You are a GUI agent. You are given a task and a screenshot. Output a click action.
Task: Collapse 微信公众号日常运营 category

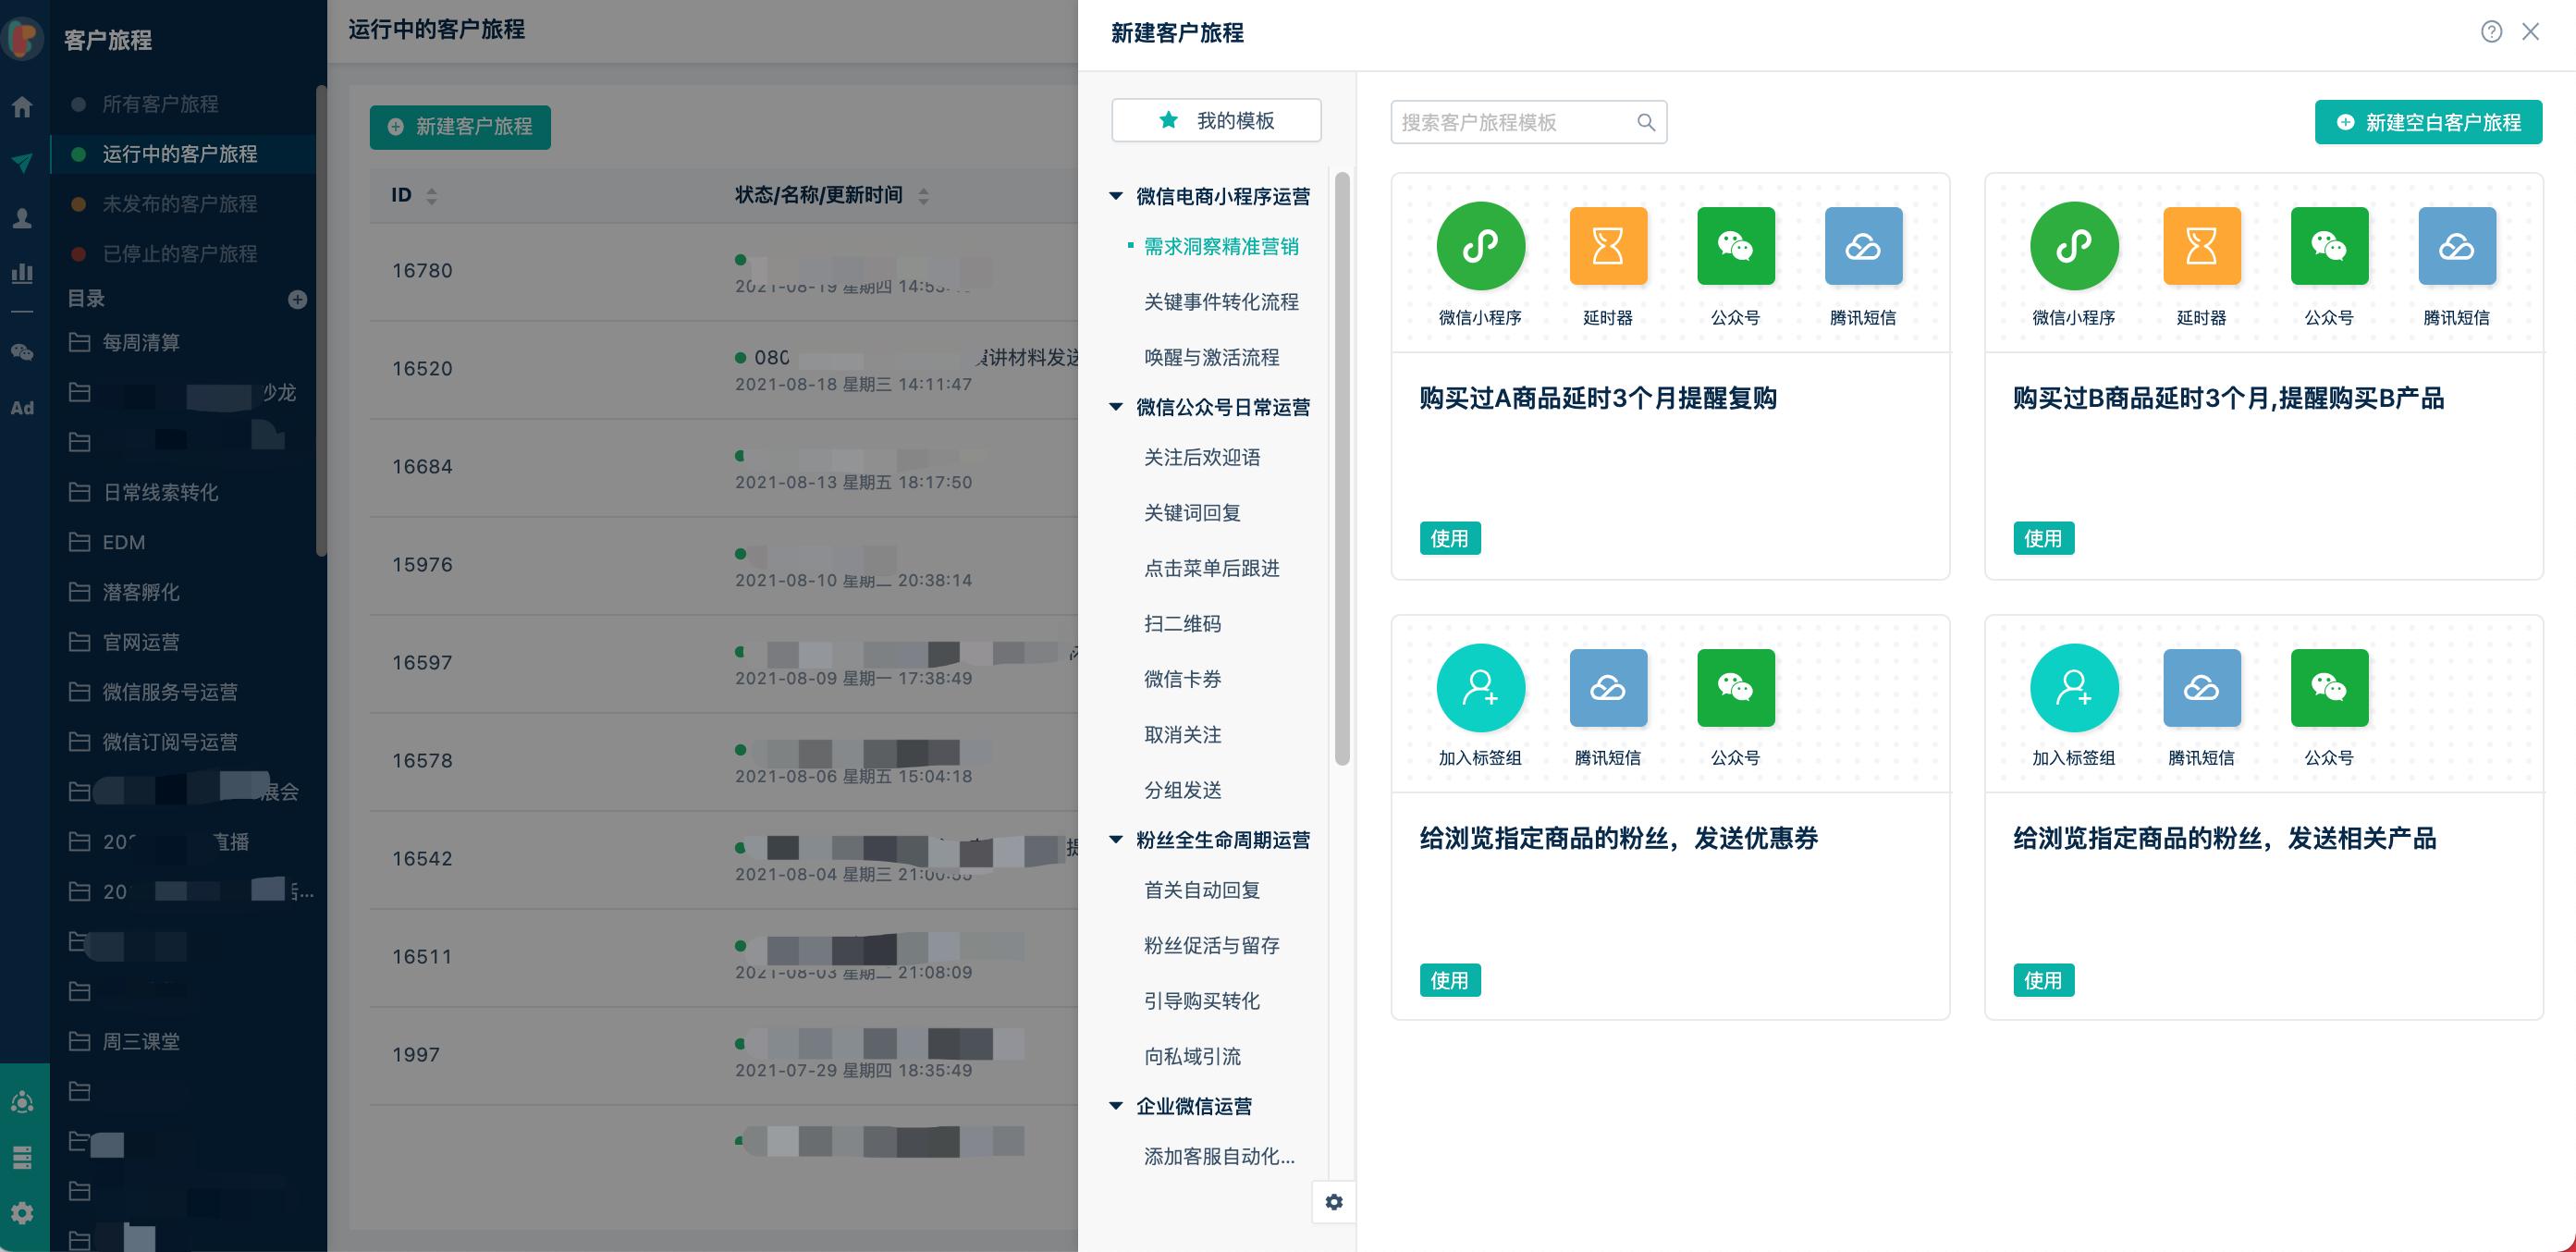point(1116,407)
